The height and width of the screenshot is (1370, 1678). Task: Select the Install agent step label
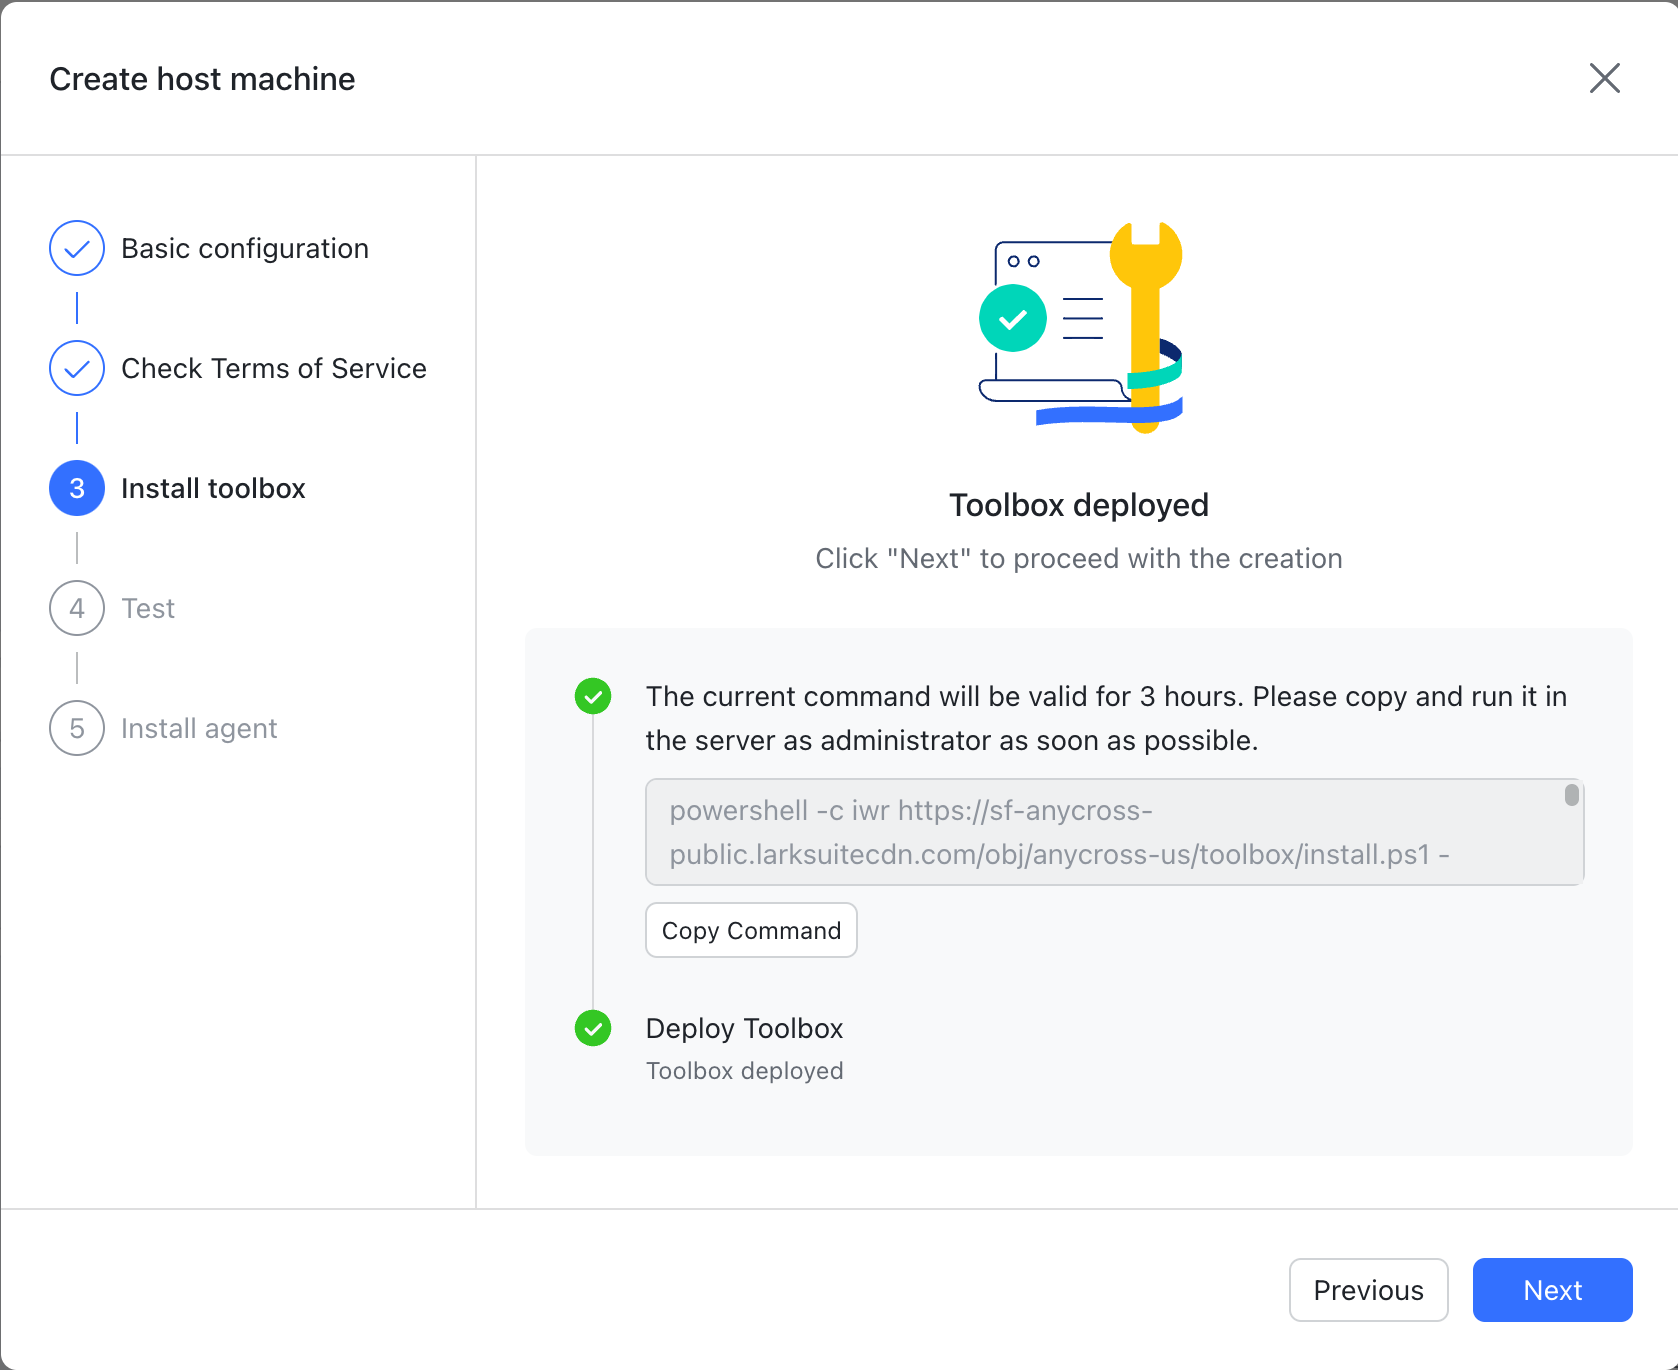(199, 728)
